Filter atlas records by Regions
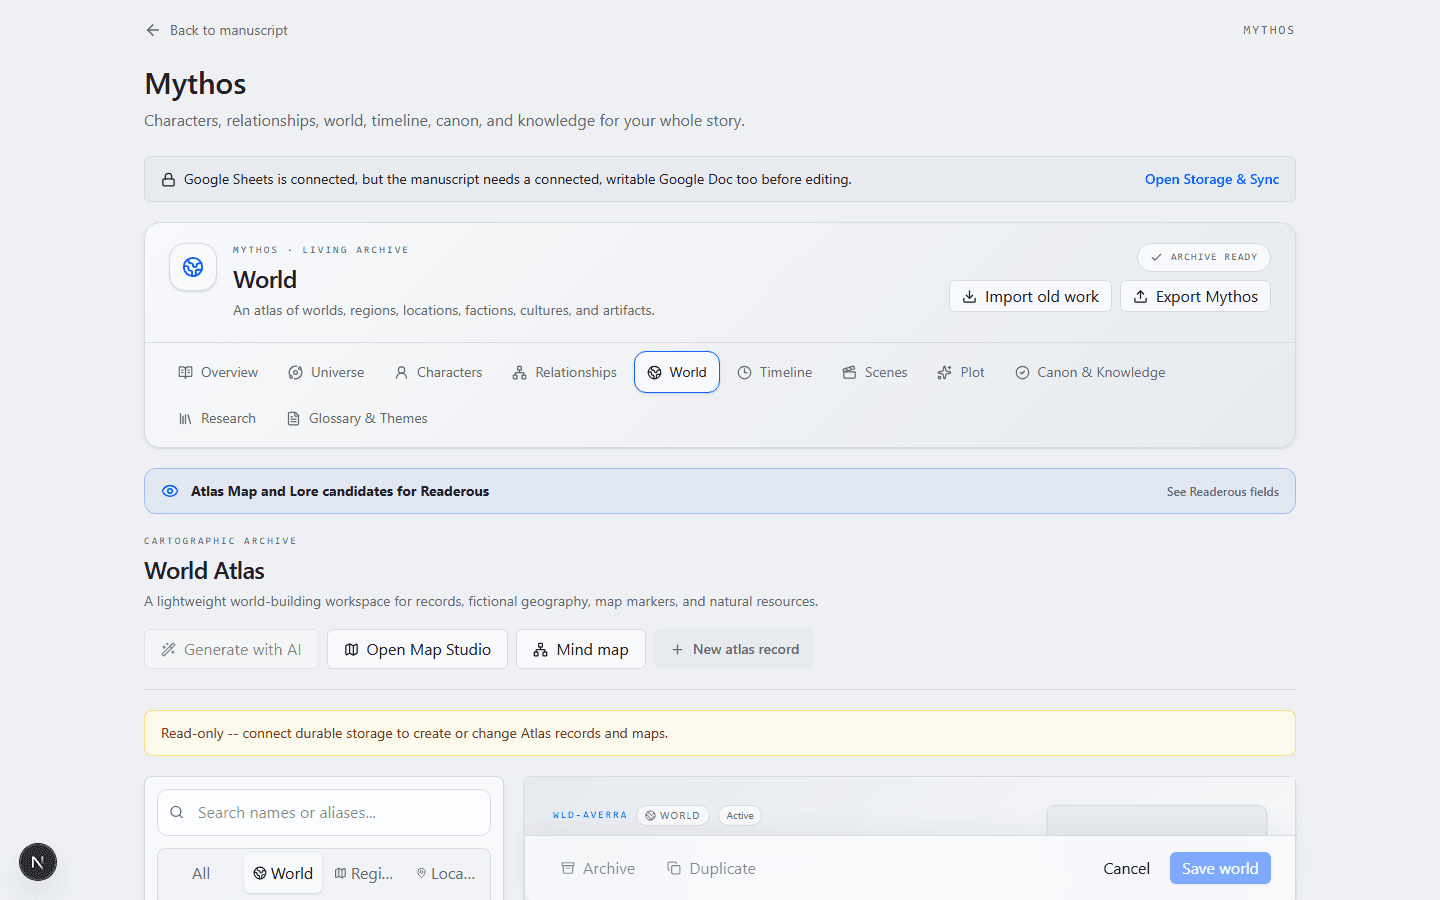This screenshot has height=900, width=1440. pyautogui.click(x=364, y=873)
